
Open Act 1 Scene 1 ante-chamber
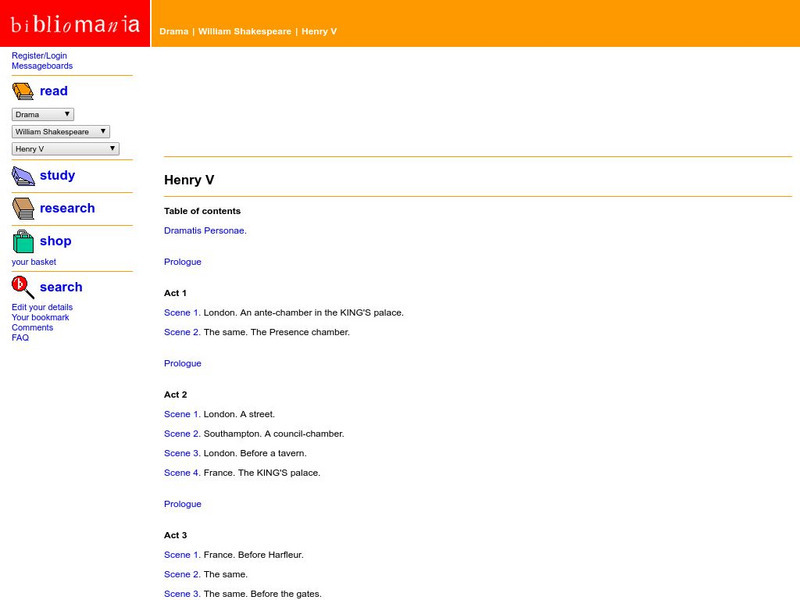(x=182, y=313)
